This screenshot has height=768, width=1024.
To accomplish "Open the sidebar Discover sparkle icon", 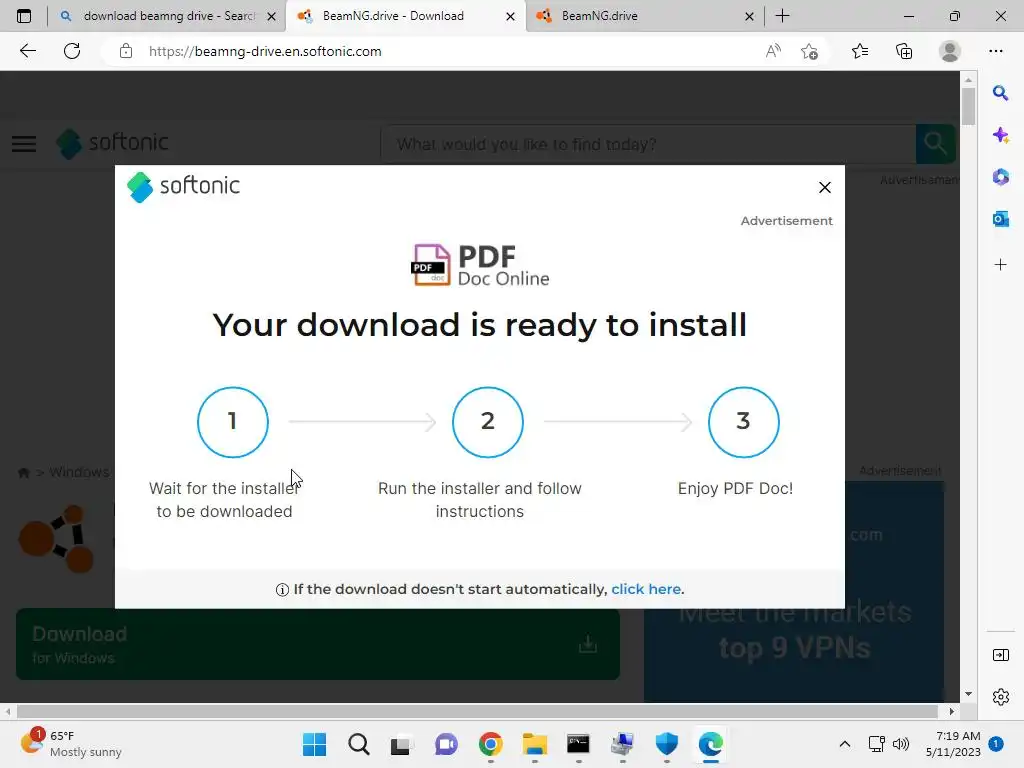I will point(1000,135).
